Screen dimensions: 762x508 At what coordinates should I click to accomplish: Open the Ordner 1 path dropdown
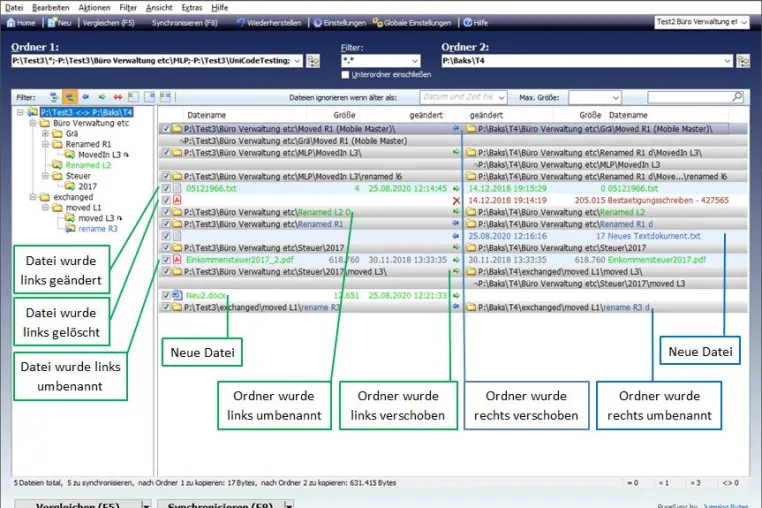click(x=297, y=61)
